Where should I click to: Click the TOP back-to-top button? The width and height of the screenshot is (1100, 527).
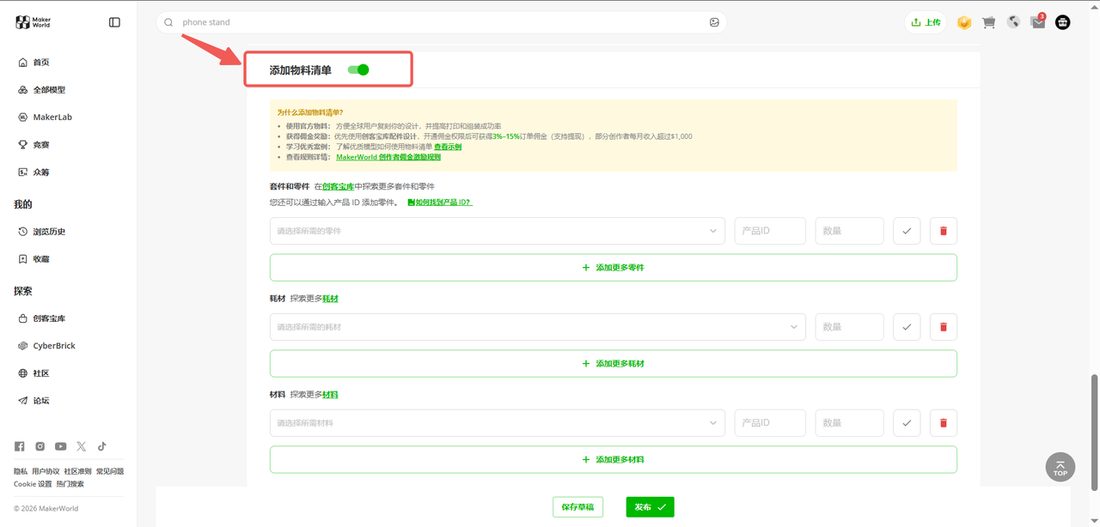pos(1060,467)
